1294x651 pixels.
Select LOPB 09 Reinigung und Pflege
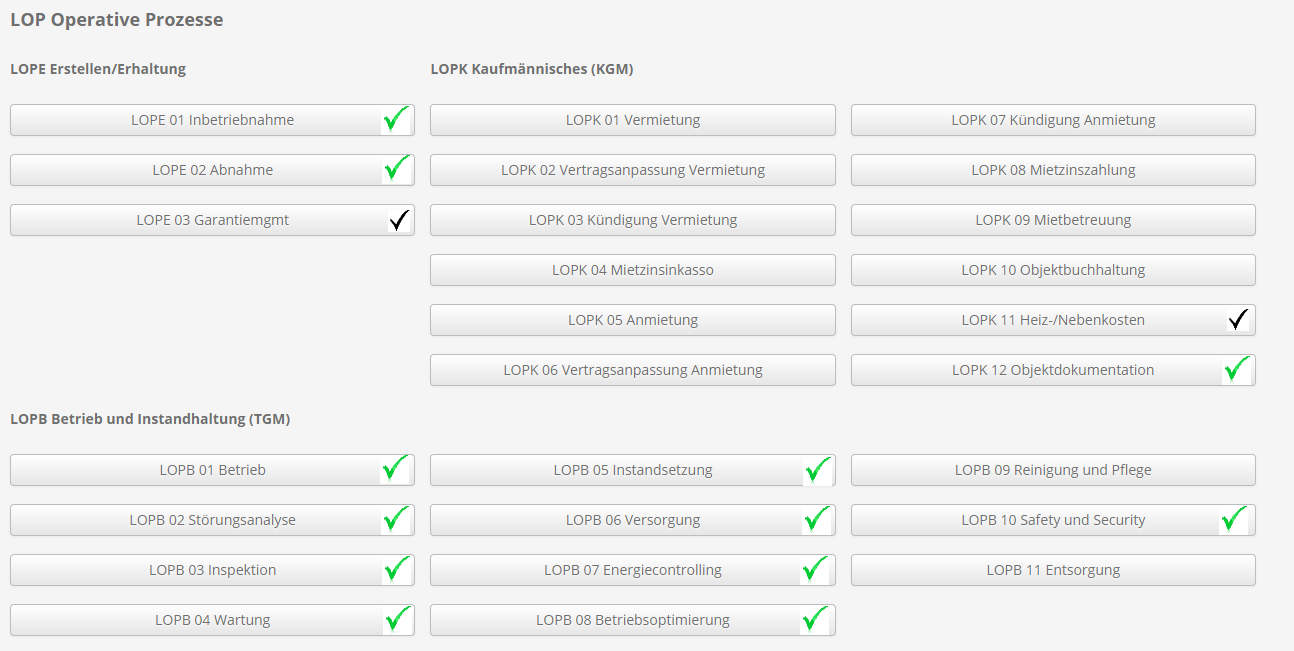pyautogui.click(x=1053, y=470)
